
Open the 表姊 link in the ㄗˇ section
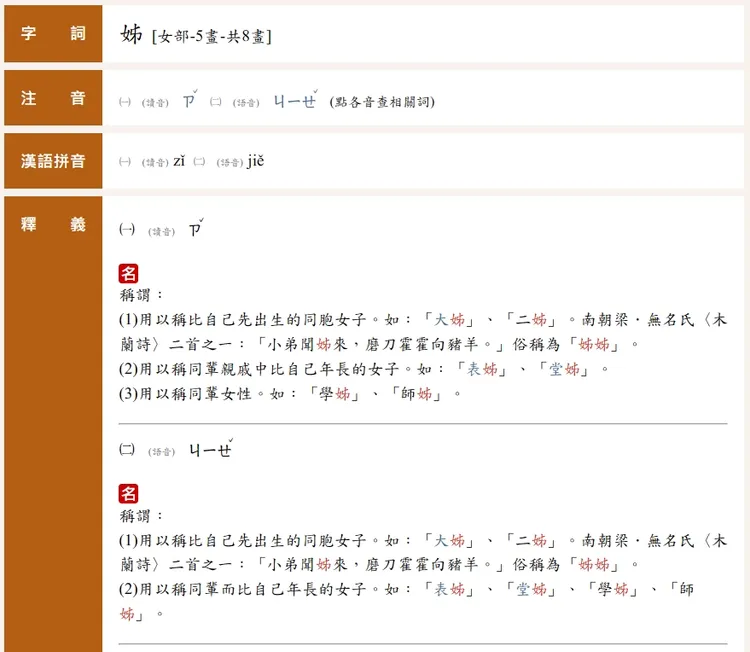481,369
